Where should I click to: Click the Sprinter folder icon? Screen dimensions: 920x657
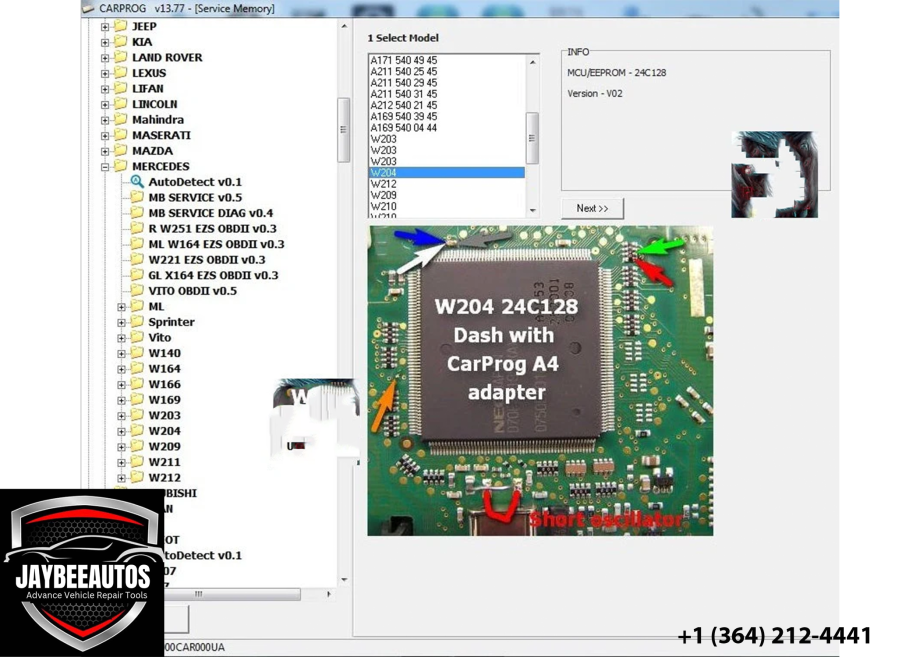click(x=137, y=321)
